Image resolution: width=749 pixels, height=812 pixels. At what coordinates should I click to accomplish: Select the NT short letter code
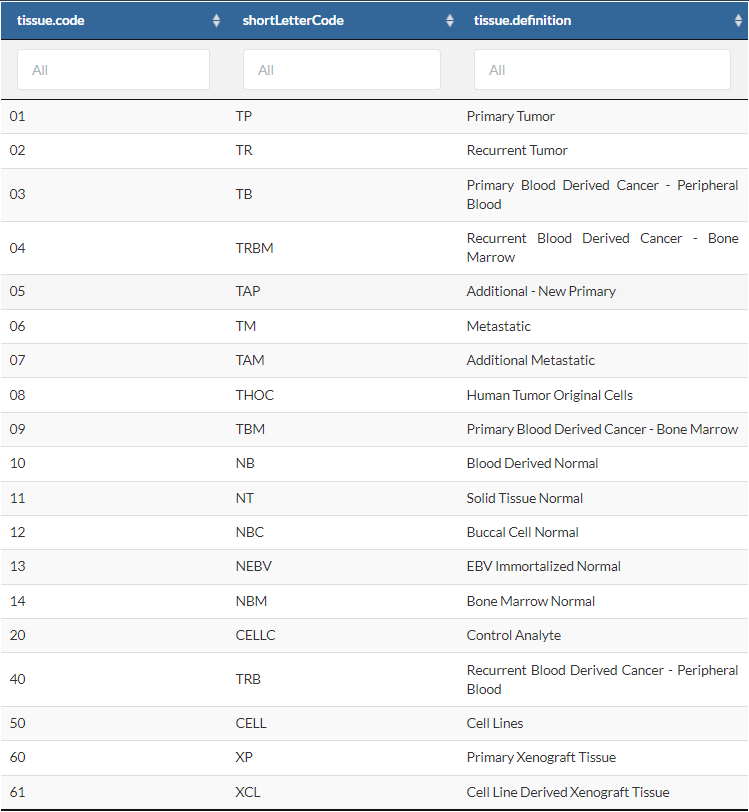244,499
